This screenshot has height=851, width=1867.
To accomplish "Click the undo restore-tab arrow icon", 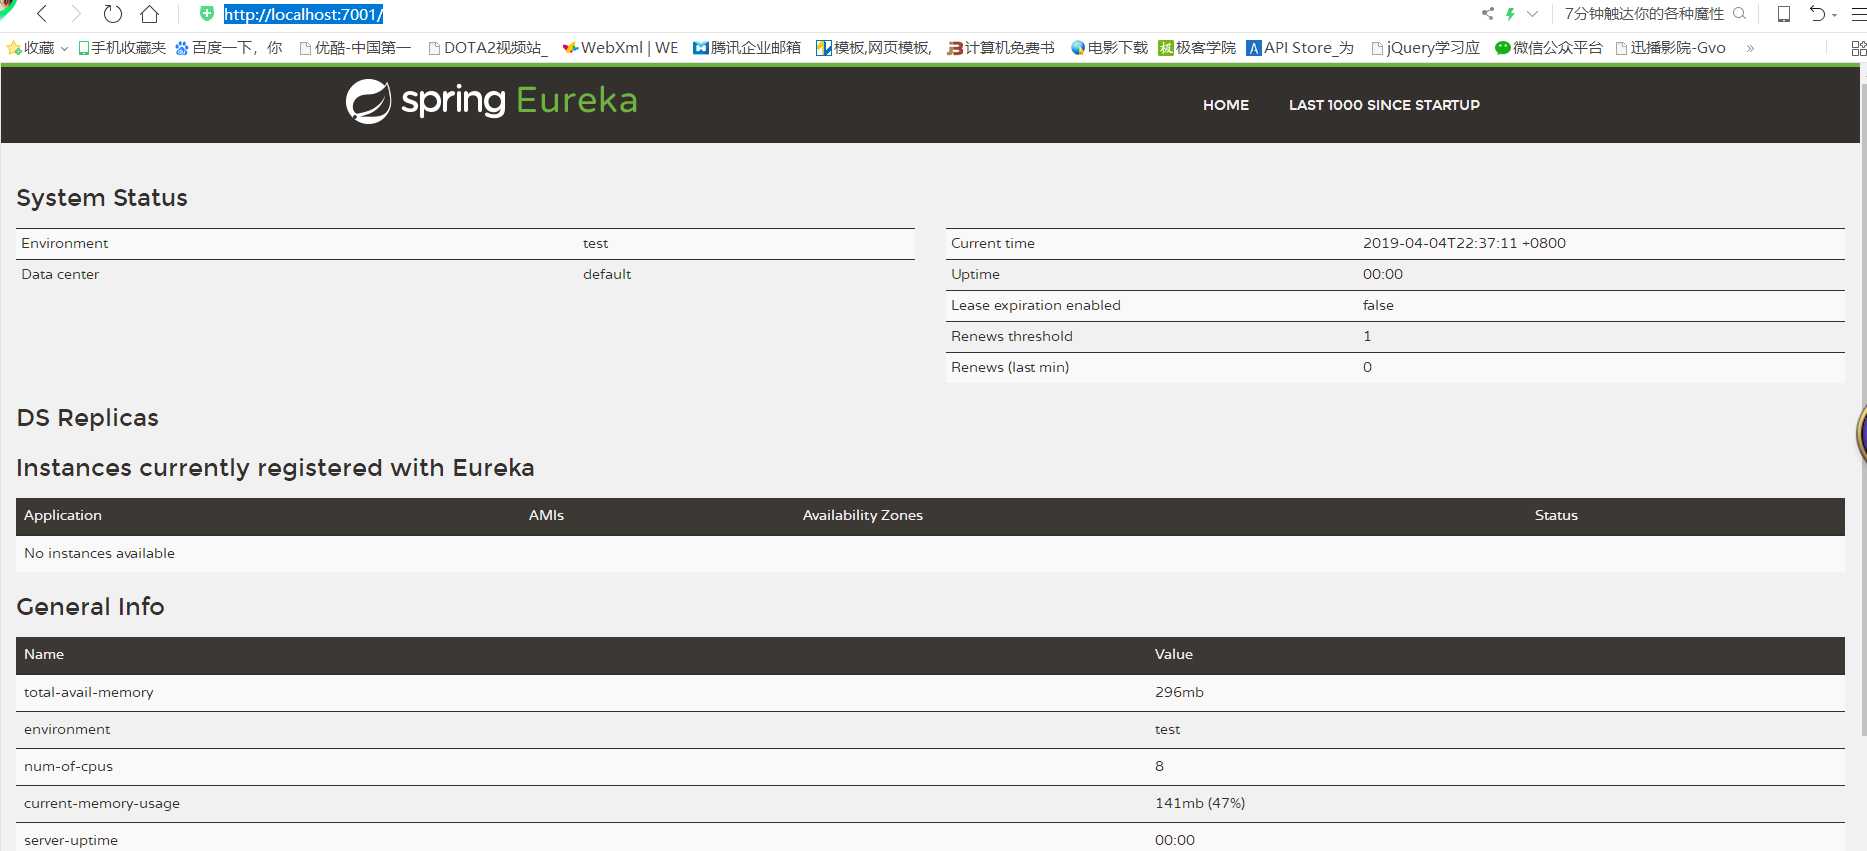I will tap(1817, 14).
